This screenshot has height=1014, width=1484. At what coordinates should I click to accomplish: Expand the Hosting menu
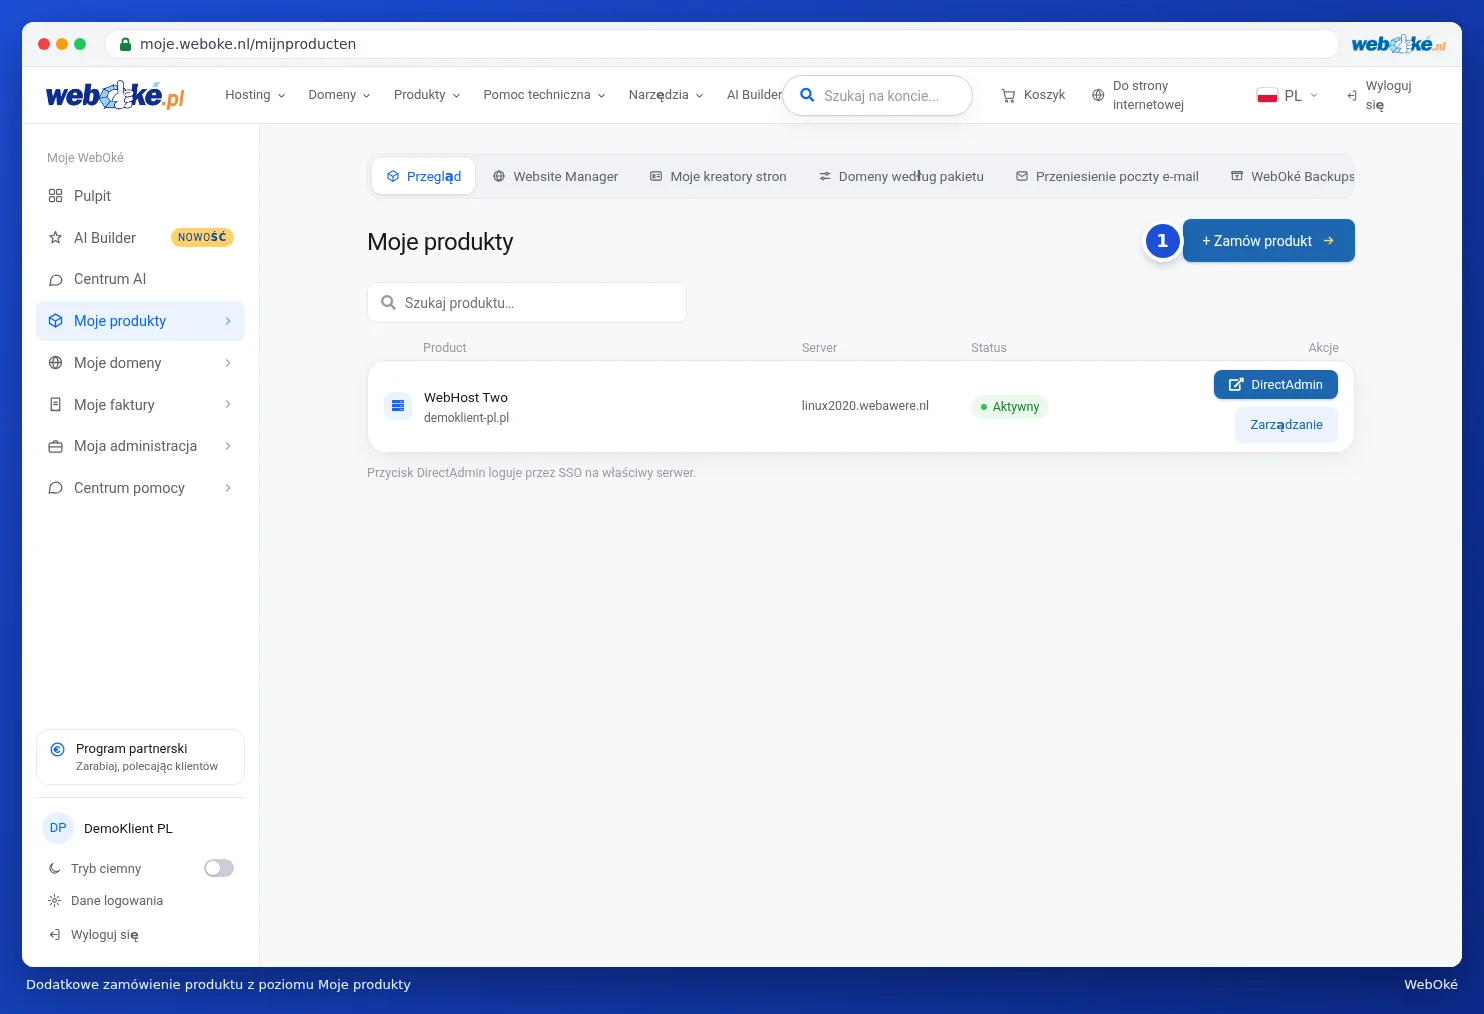(255, 95)
